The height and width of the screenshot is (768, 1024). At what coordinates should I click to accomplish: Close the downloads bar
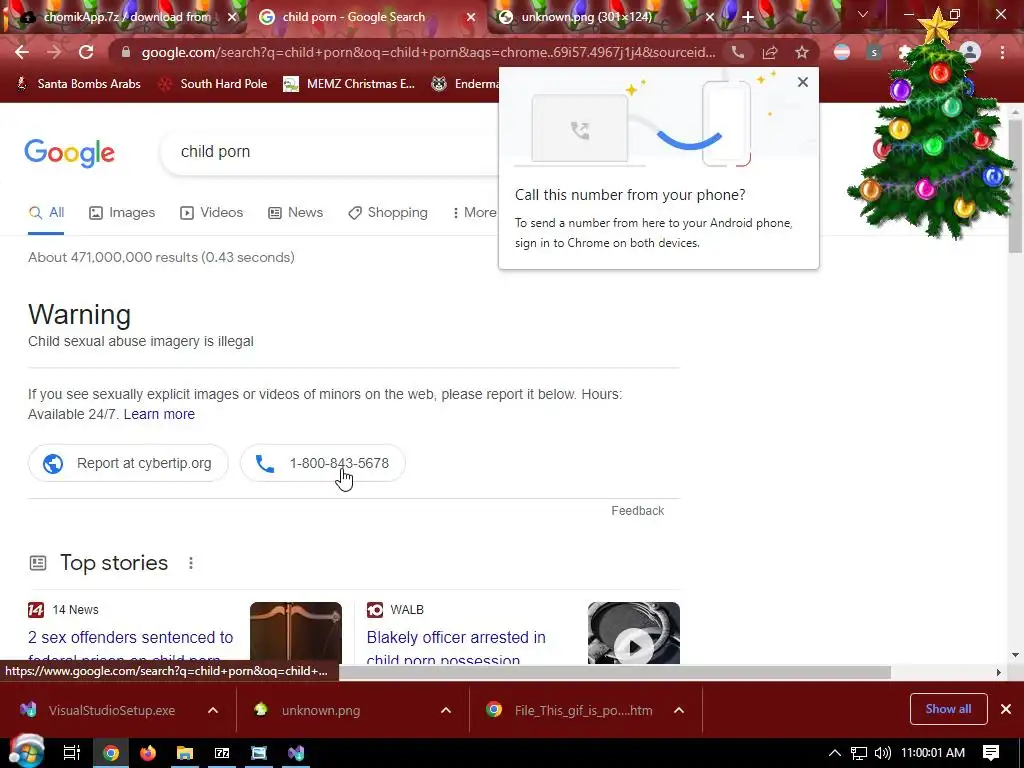1006,709
